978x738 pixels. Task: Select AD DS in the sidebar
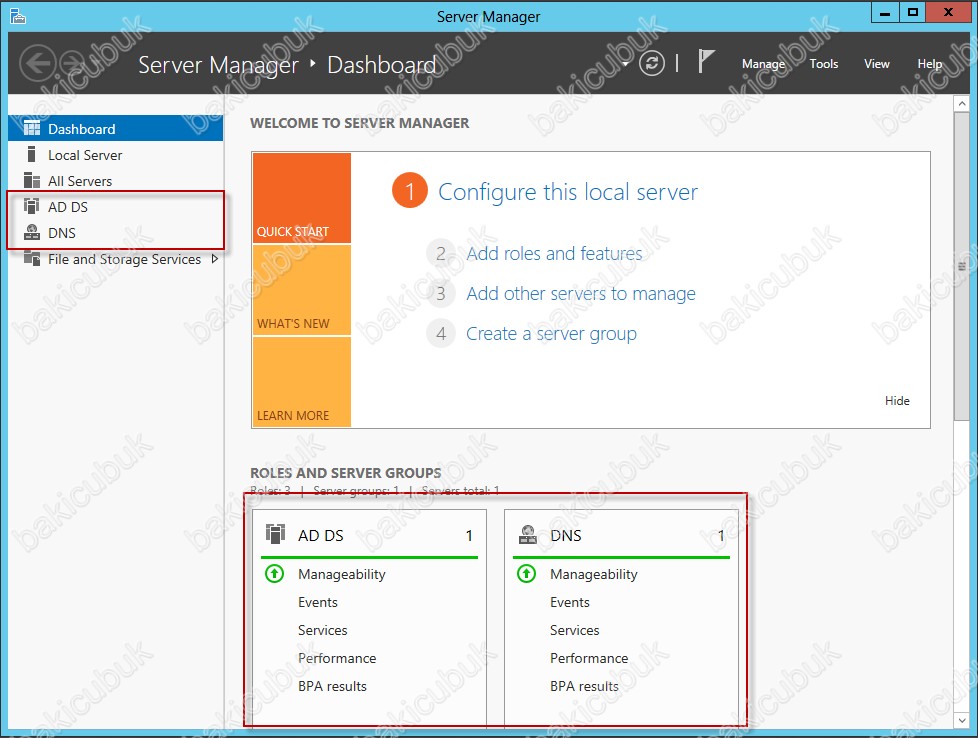coord(115,206)
